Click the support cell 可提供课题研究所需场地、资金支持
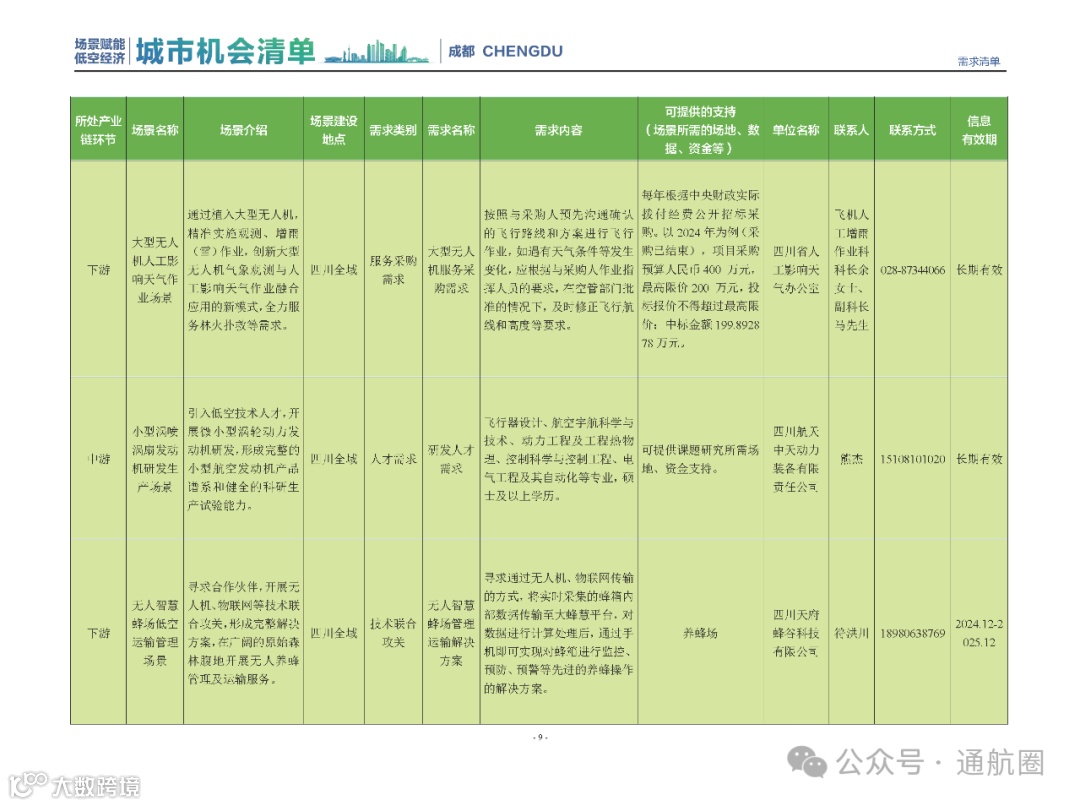This screenshot has width=1080, height=806. 700,459
